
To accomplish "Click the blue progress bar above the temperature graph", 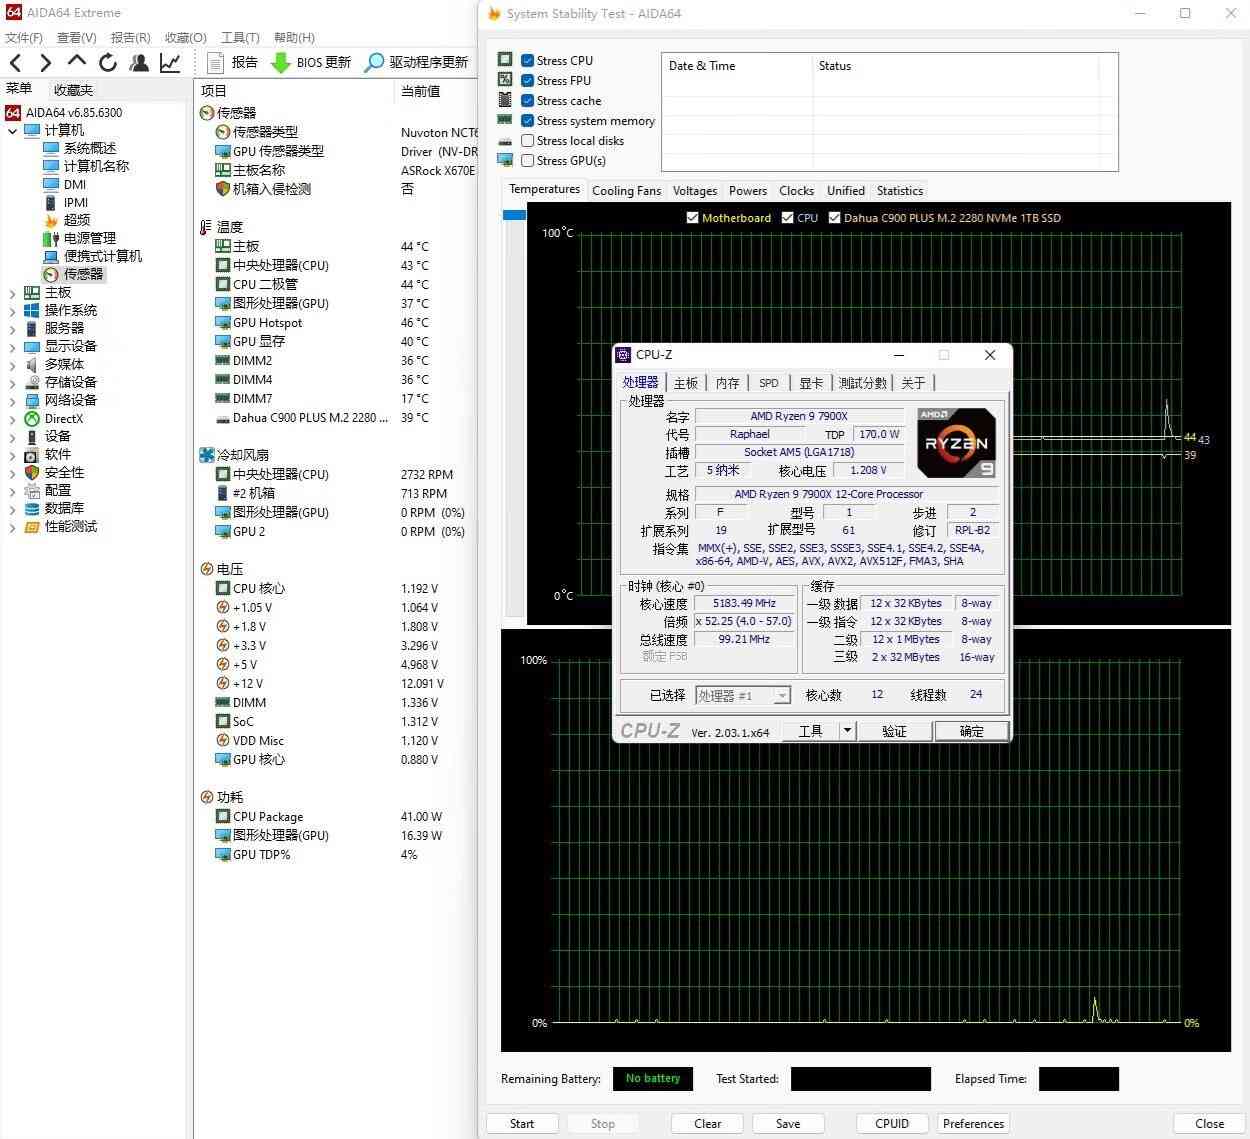I will pos(513,214).
